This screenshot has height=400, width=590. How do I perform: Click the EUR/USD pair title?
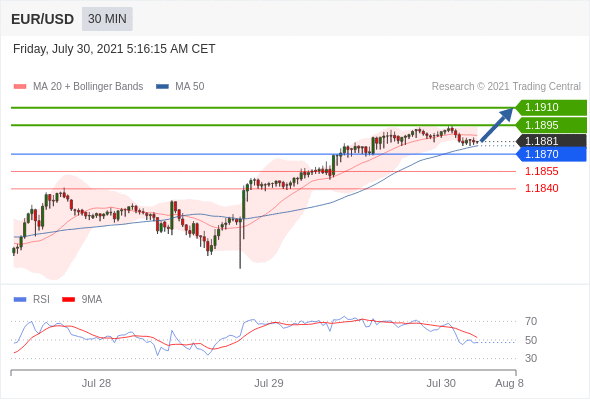coord(43,19)
